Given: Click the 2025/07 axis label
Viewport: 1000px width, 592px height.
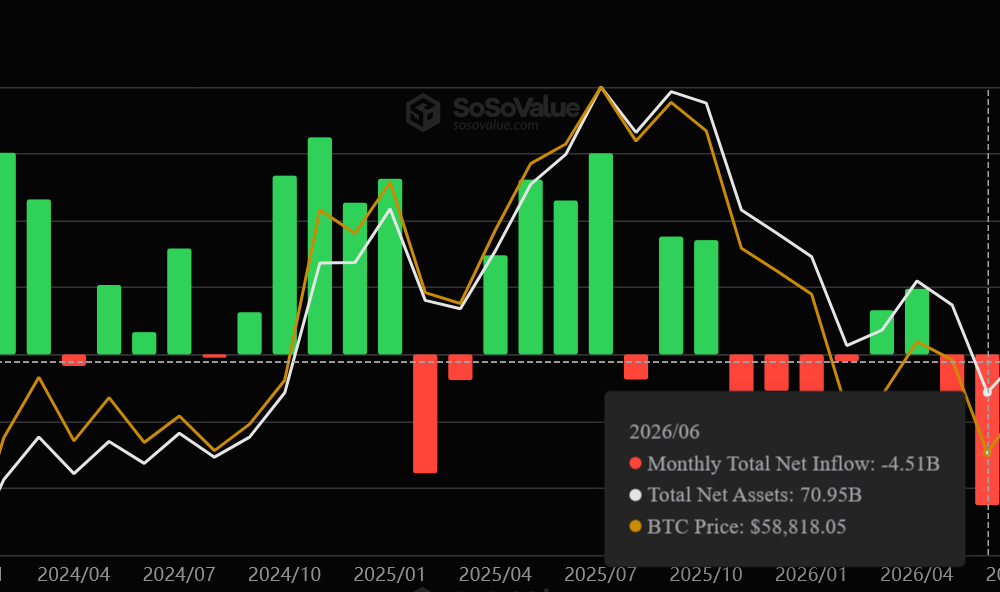Looking at the screenshot, I should [601, 574].
